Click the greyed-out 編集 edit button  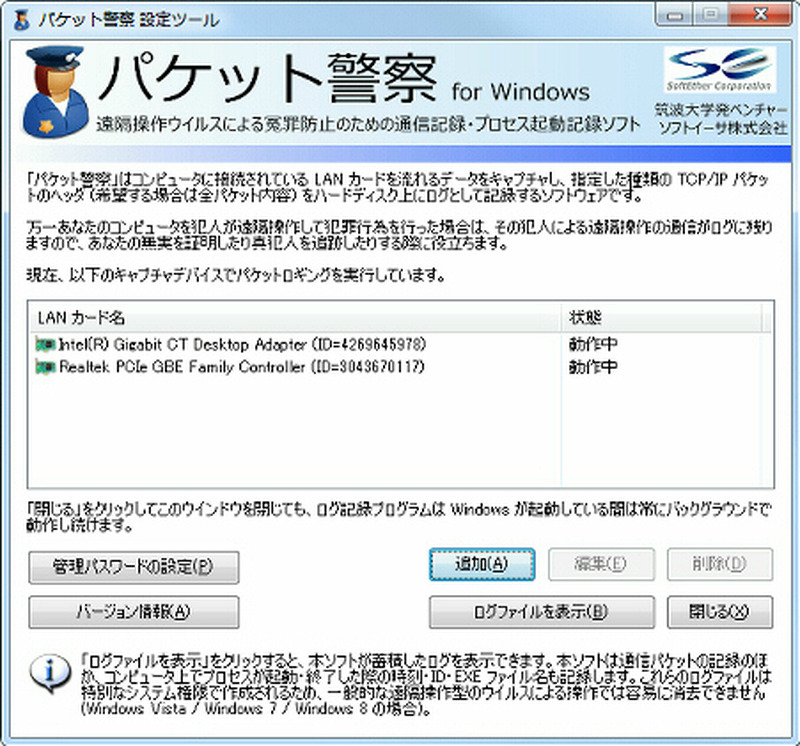click(601, 564)
